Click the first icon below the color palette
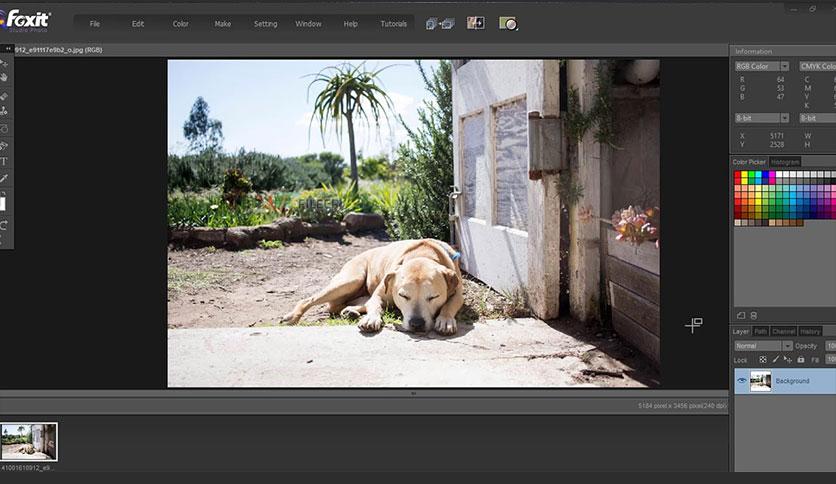 coord(741,316)
